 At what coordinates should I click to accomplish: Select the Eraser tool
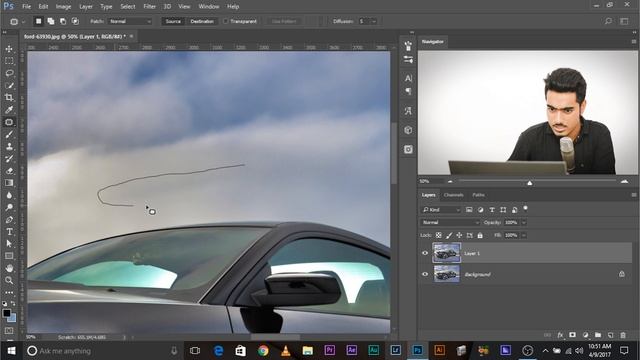coord(9,171)
